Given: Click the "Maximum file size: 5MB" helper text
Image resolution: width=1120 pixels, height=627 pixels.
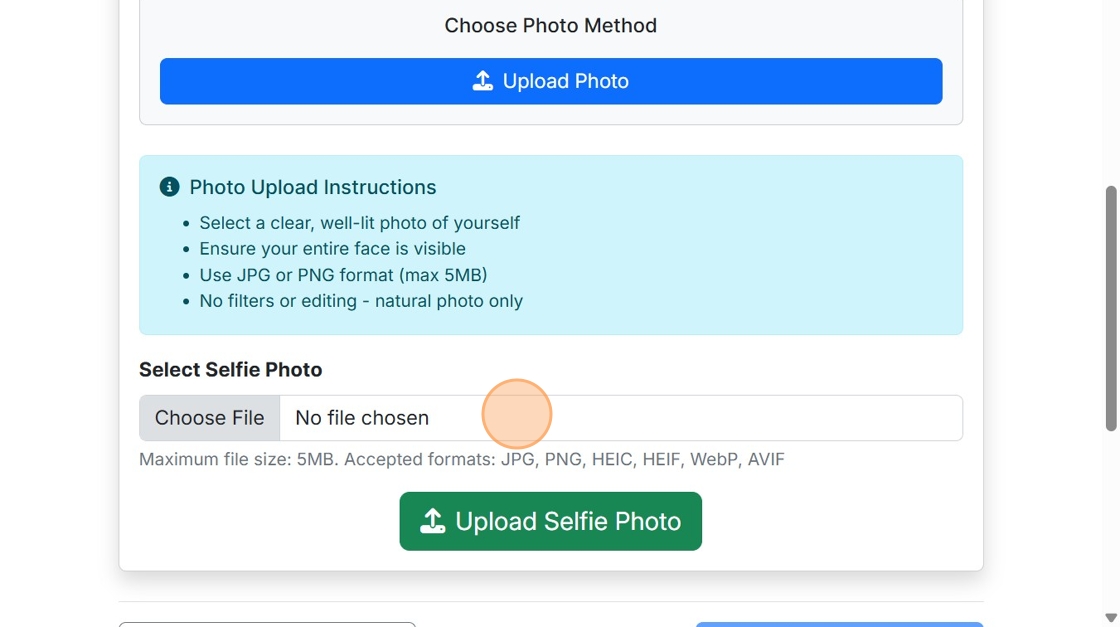Looking at the screenshot, I should pos(462,460).
